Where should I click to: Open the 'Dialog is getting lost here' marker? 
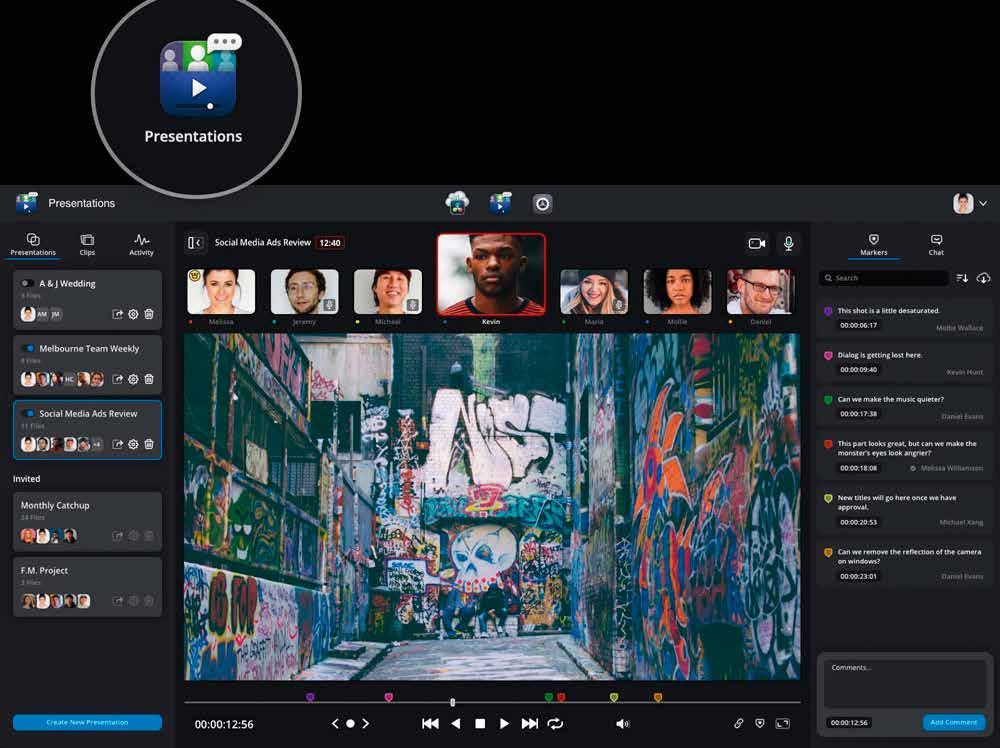[904, 362]
